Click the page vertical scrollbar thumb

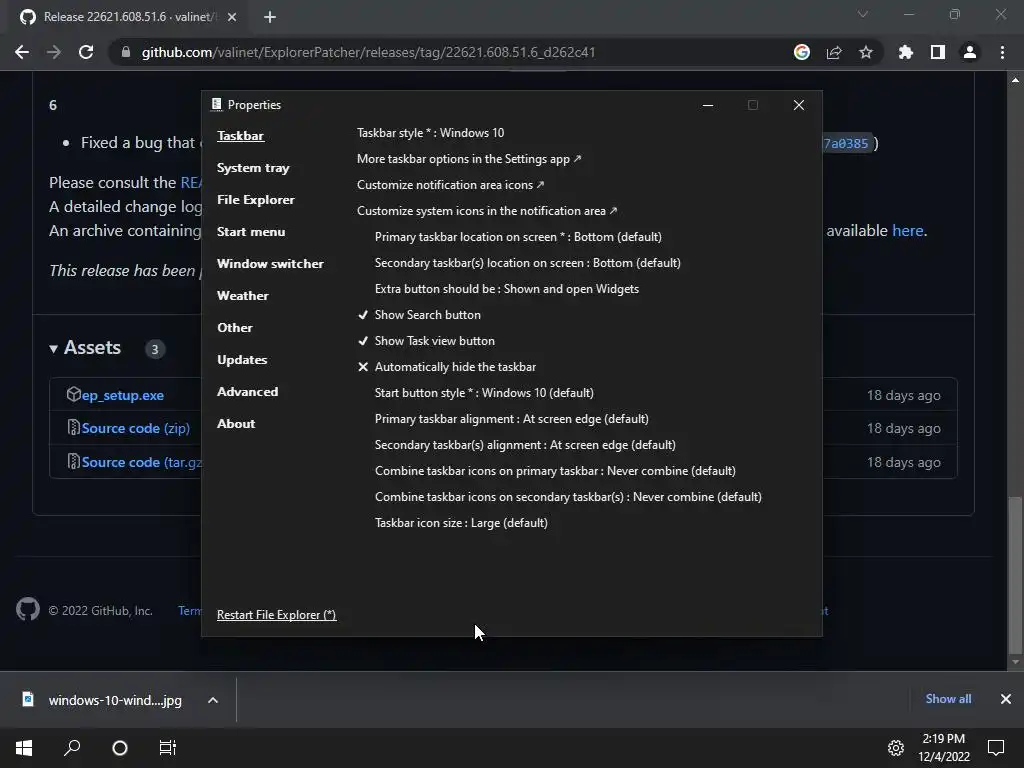[1015, 575]
